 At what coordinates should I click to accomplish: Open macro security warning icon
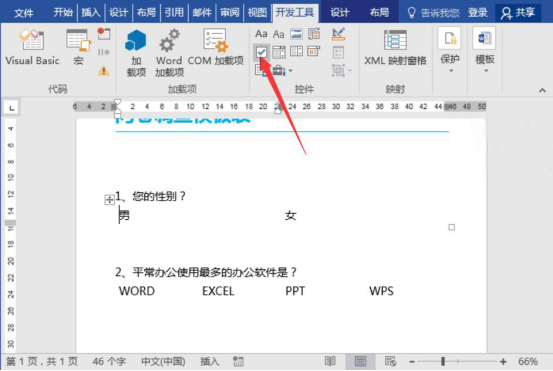pos(104,71)
